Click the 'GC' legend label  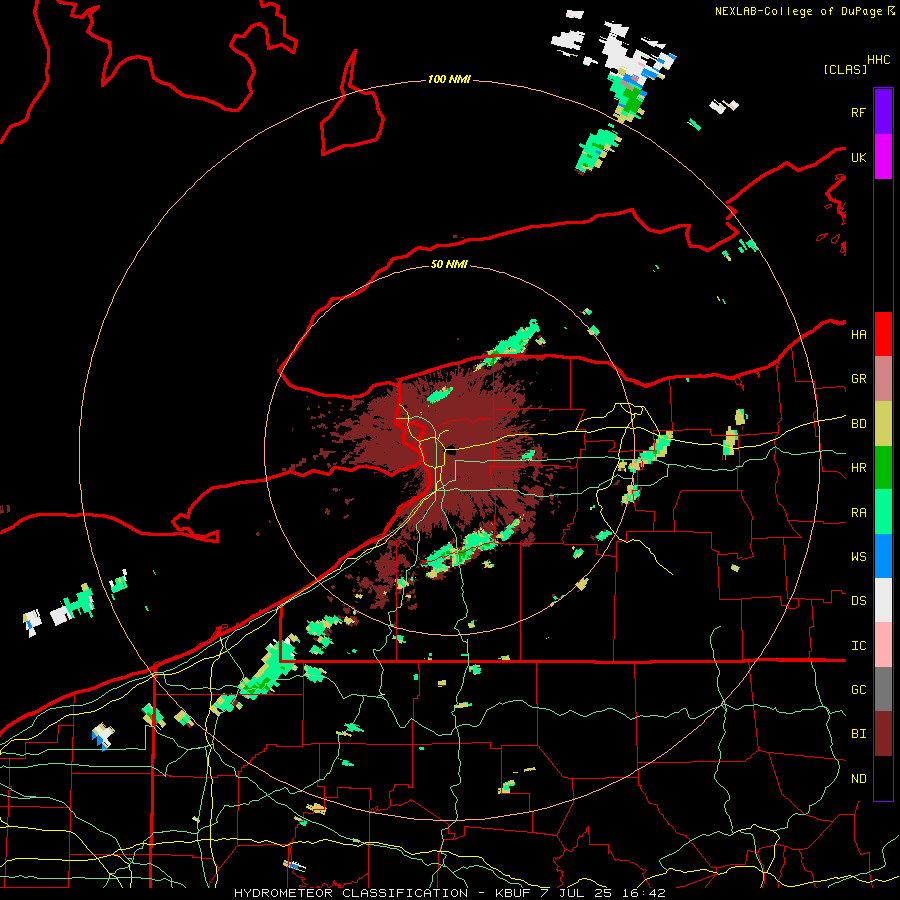[x=858, y=690]
